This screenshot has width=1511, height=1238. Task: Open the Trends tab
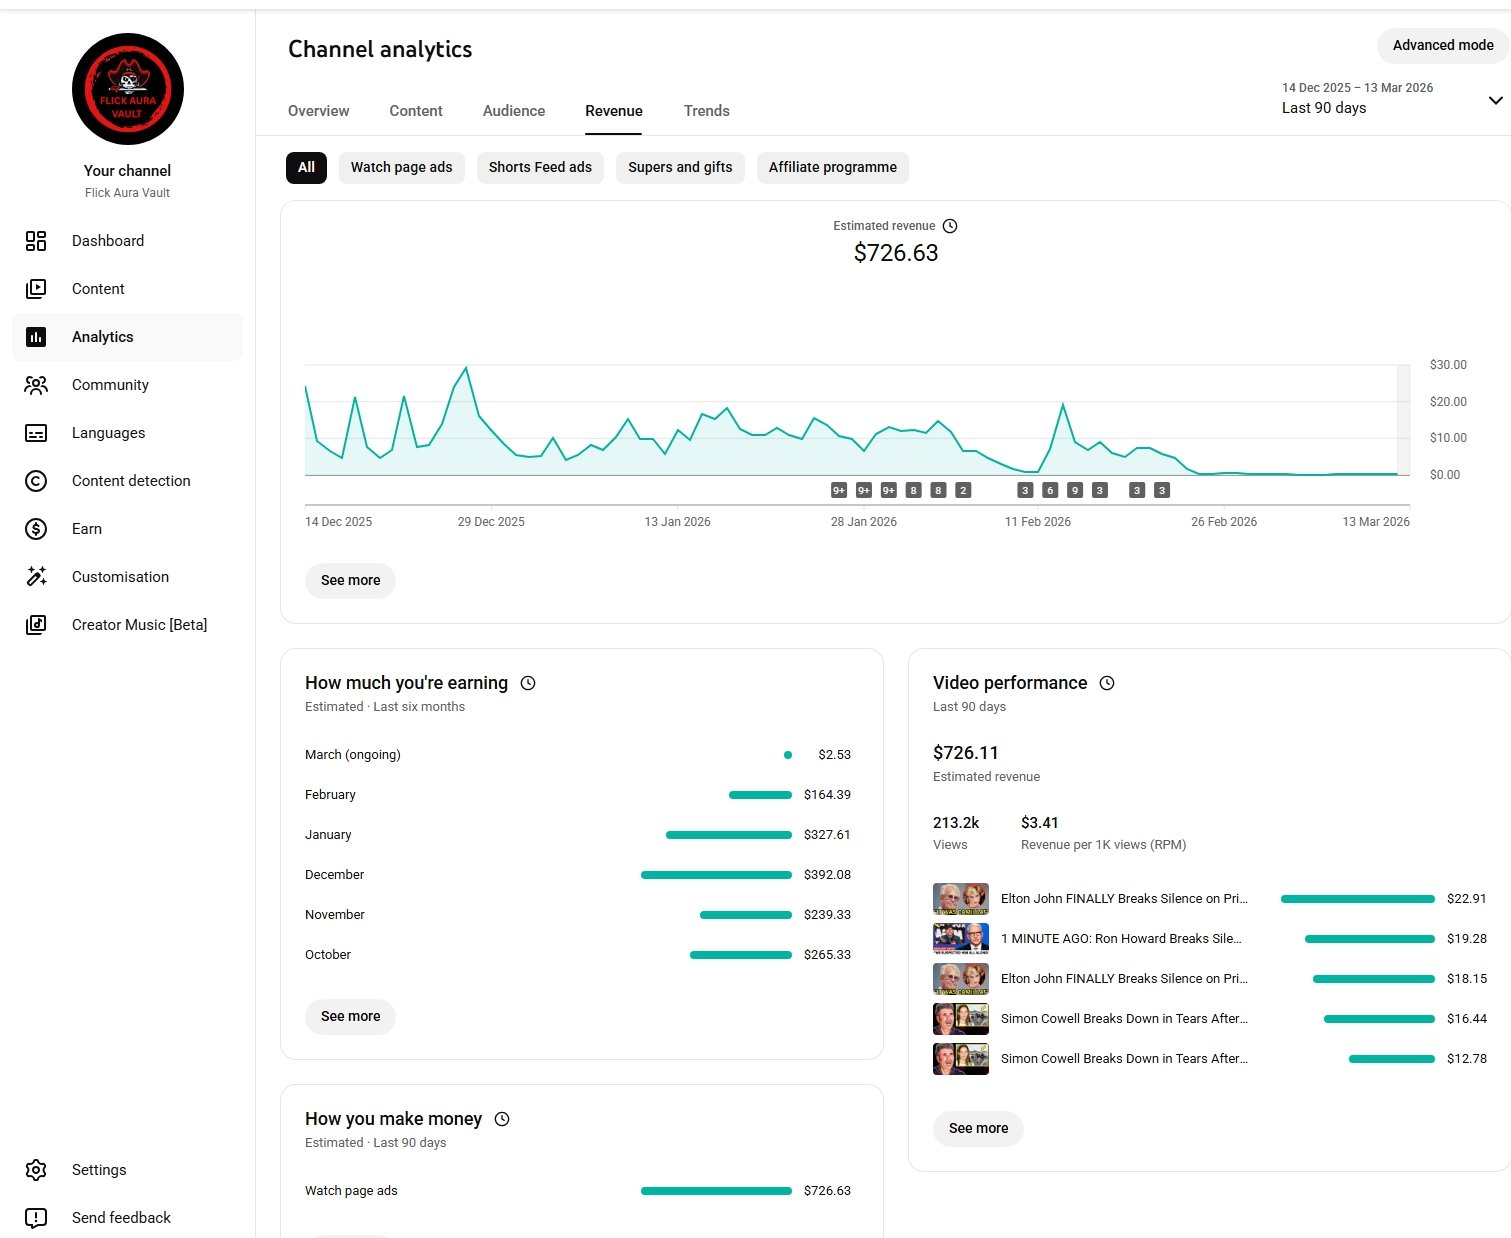[x=706, y=111]
